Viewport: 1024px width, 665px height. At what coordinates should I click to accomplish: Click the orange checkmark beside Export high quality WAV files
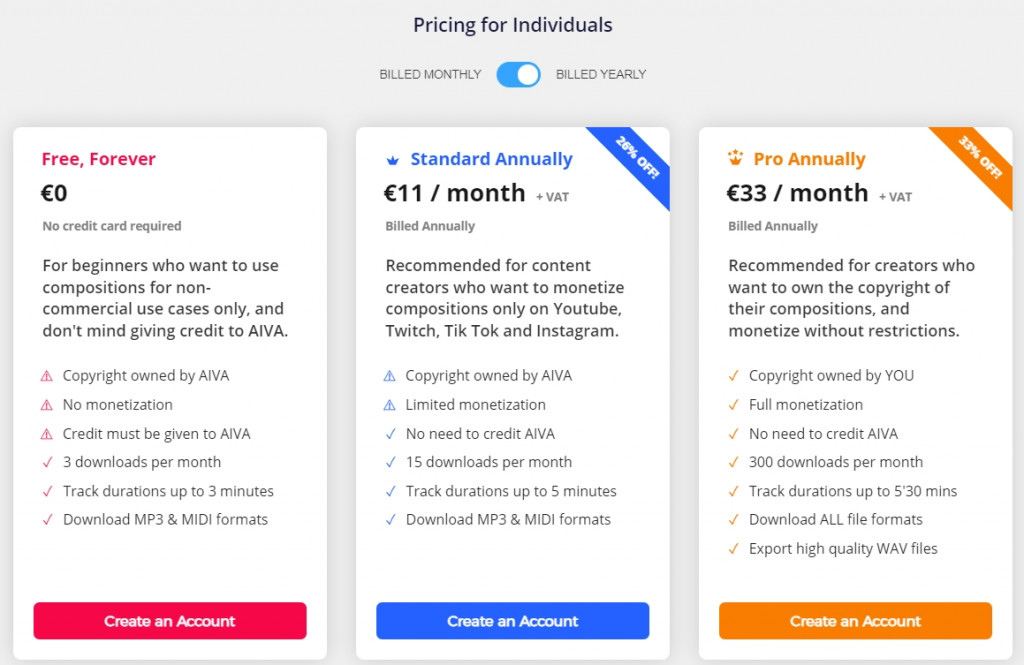[x=733, y=548]
